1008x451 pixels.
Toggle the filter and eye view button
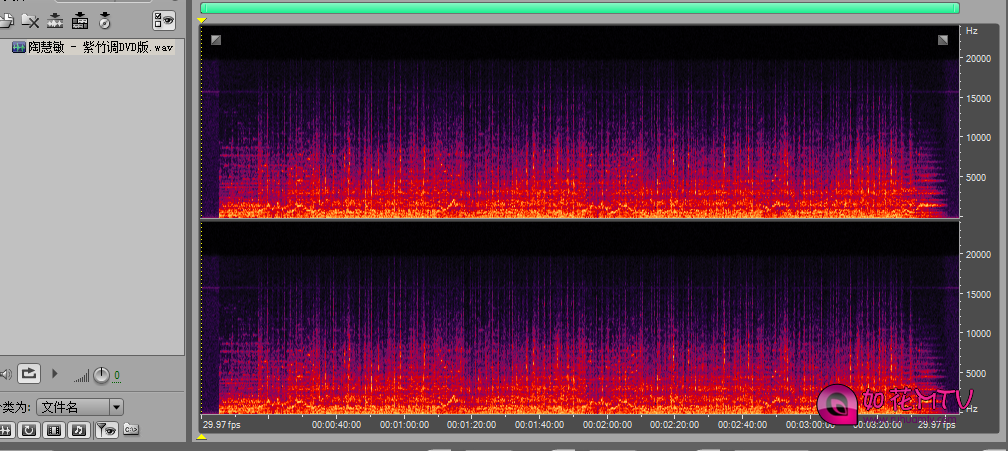(106, 430)
